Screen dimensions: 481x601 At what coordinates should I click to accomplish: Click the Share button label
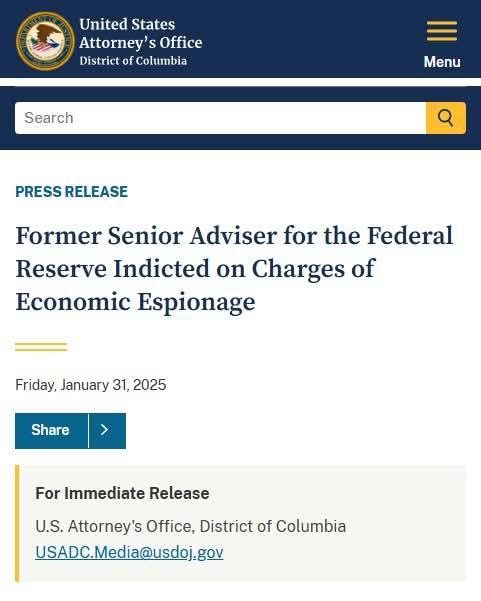click(x=51, y=430)
